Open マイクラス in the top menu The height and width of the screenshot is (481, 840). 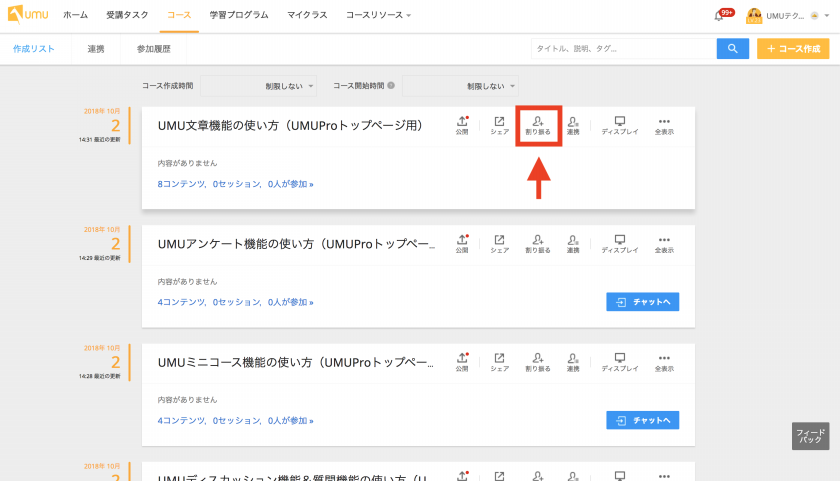[x=307, y=15]
